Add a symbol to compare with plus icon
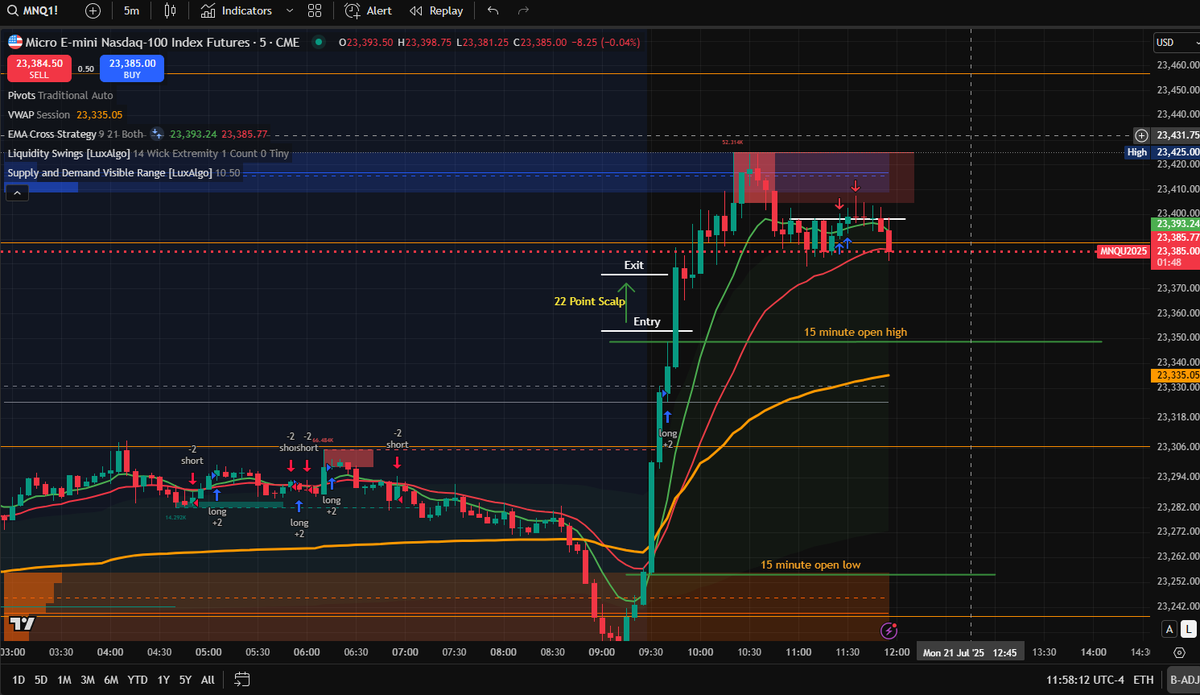The image size is (1200, 695). point(93,11)
